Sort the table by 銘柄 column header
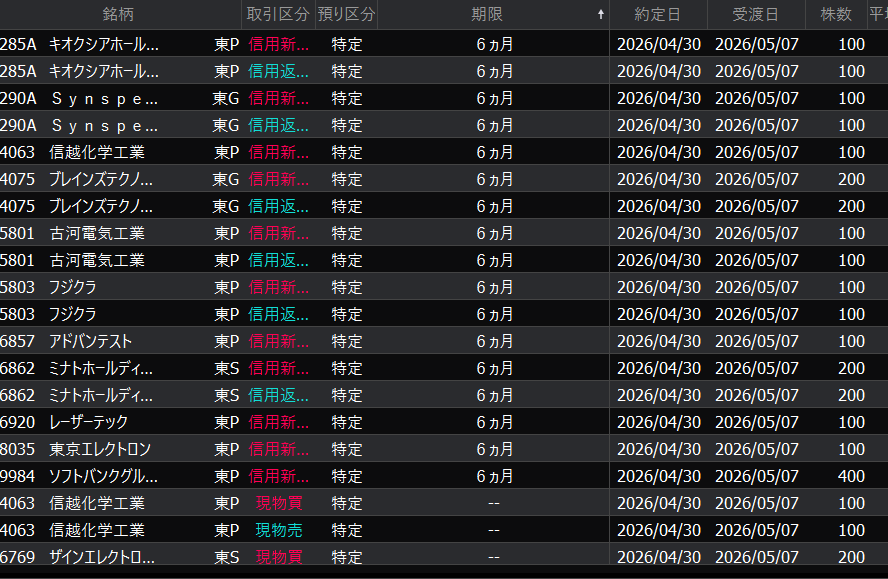The height and width of the screenshot is (579, 888). (x=119, y=15)
